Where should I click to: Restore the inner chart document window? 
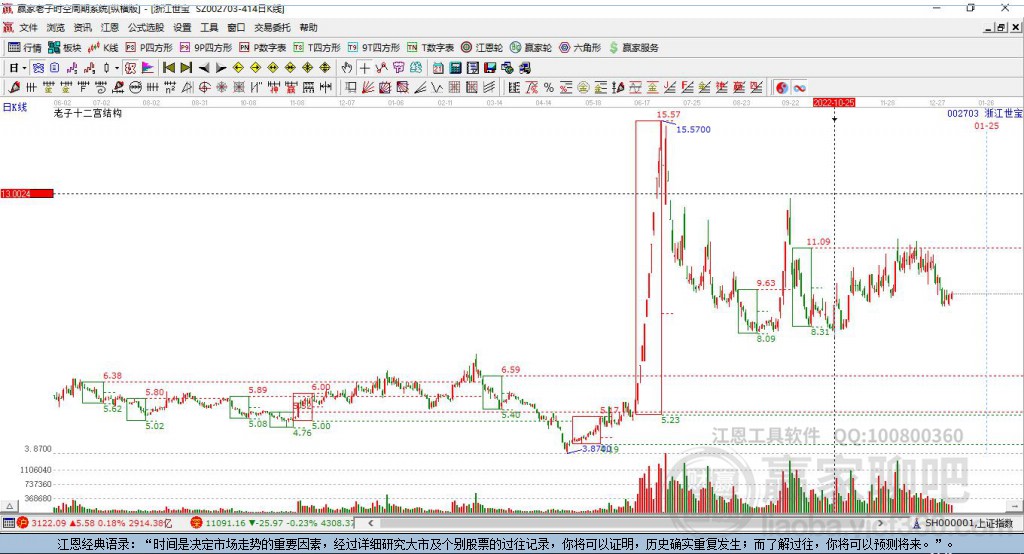(1001, 27)
